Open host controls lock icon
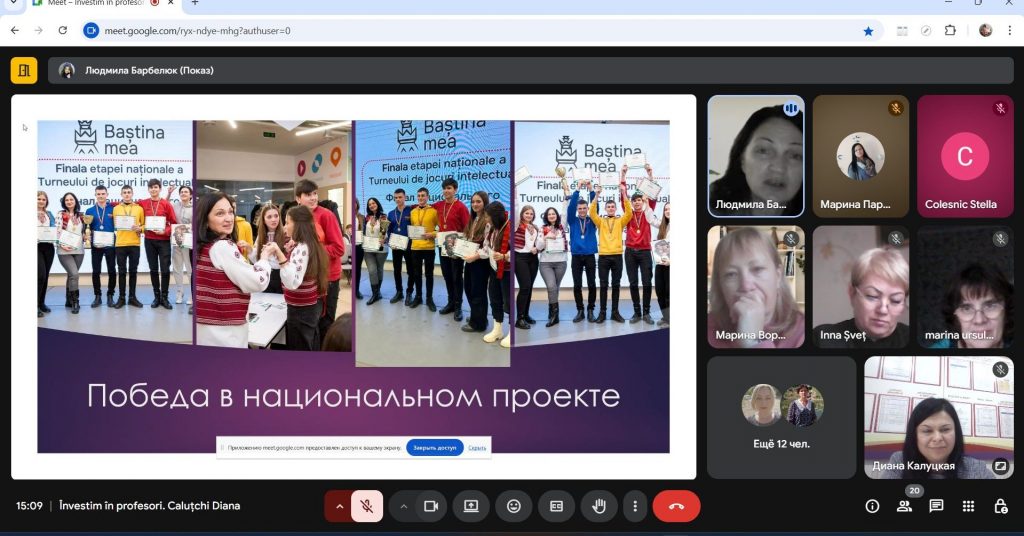Image resolution: width=1024 pixels, height=536 pixels. tap(1000, 506)
